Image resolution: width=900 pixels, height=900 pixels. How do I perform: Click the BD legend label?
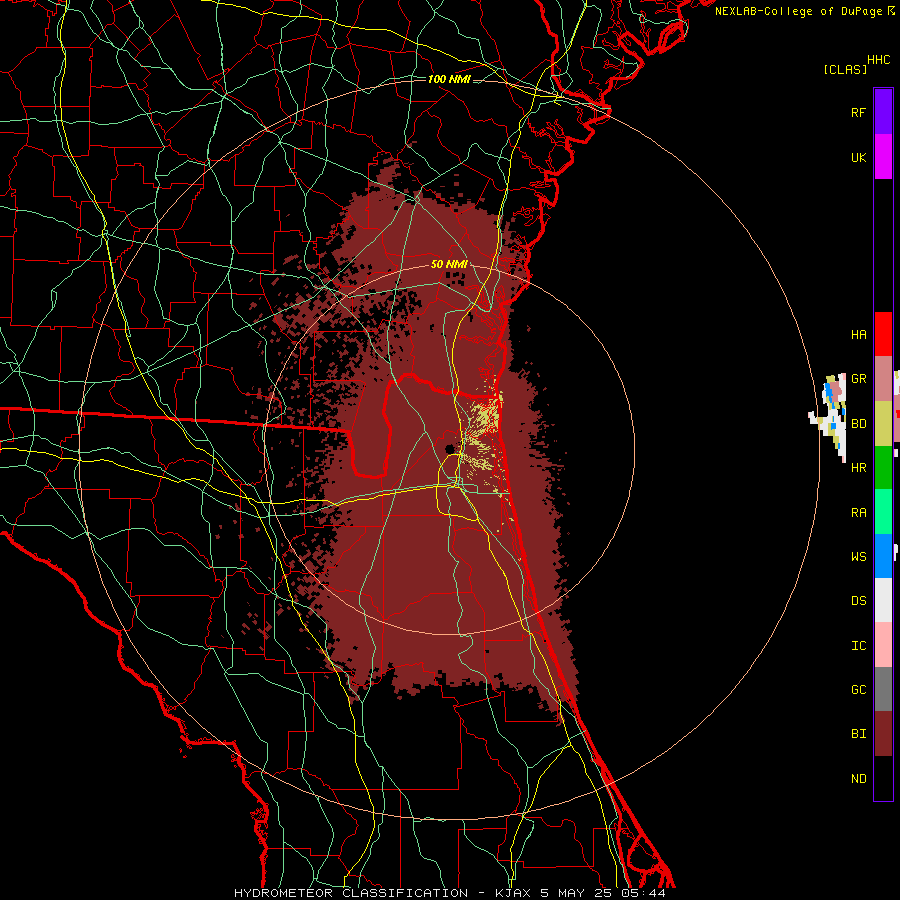tap(858, 424)
